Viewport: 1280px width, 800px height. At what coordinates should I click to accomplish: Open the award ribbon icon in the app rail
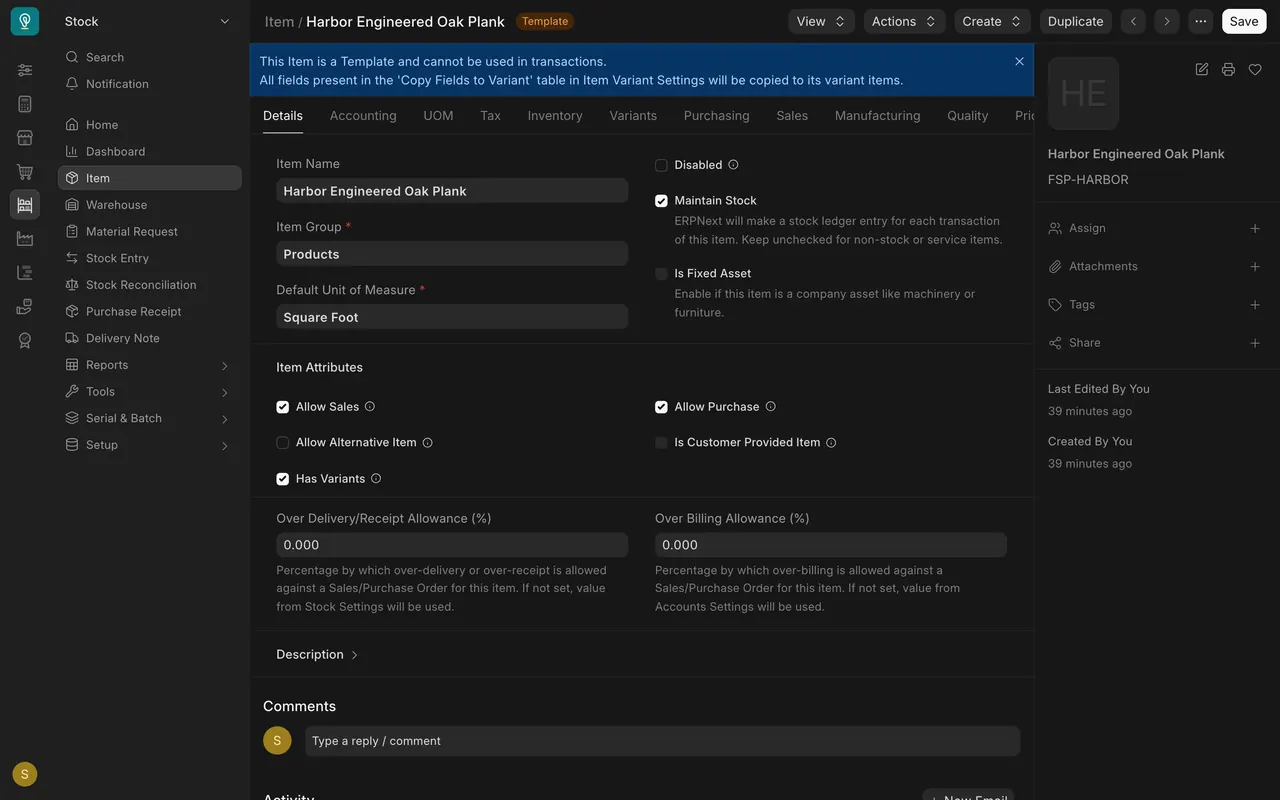pyautogui.click(x=25, y=340)
